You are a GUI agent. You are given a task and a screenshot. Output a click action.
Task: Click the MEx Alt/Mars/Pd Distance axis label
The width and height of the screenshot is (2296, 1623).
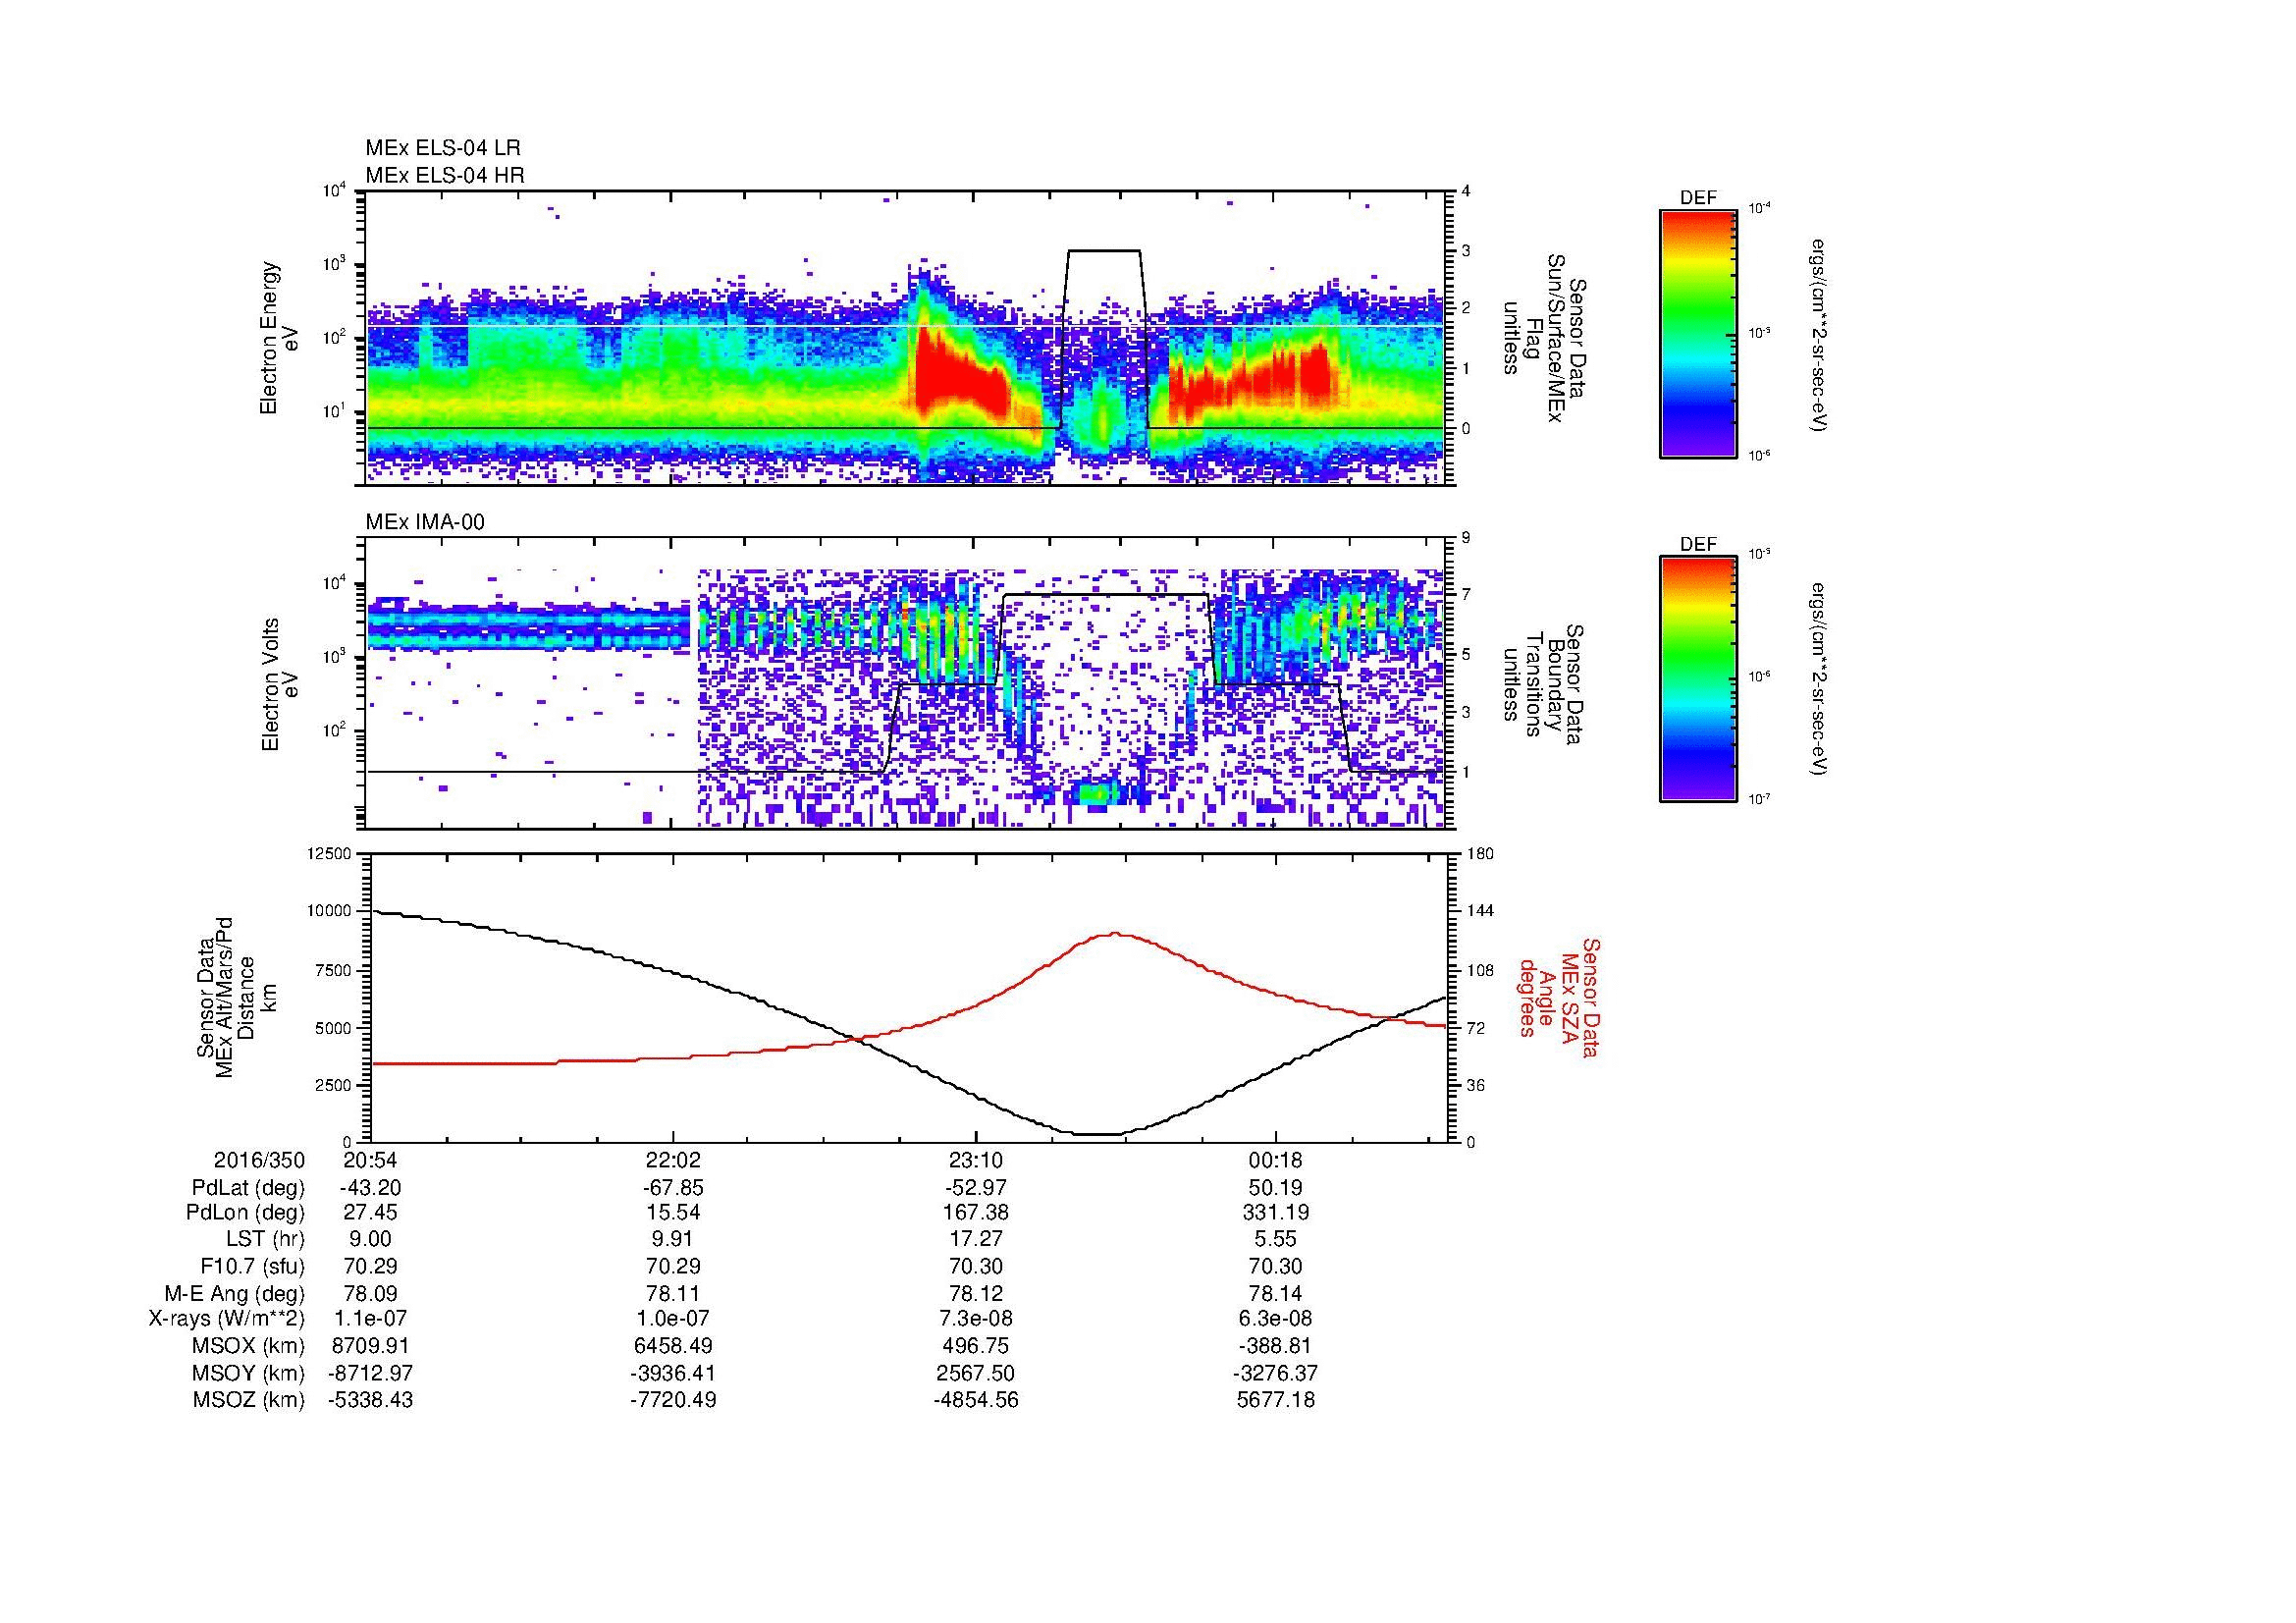[235, 997]
